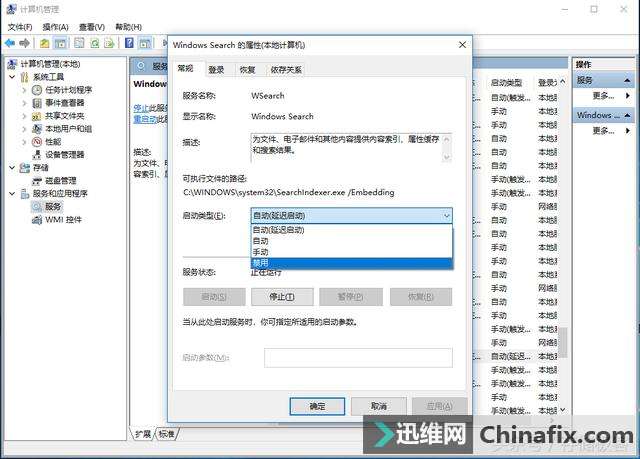Screen dimensions: 640x459
Task: Open the 查看(V) menu
Action: pos(92,27)
